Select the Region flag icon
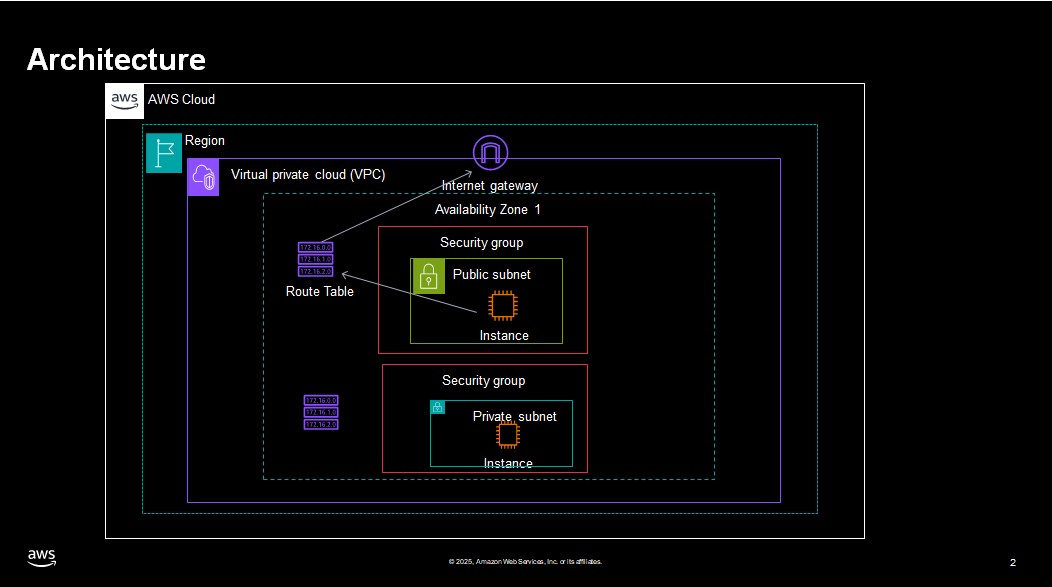Screen dimensions: 1052x587 point(164,153)
